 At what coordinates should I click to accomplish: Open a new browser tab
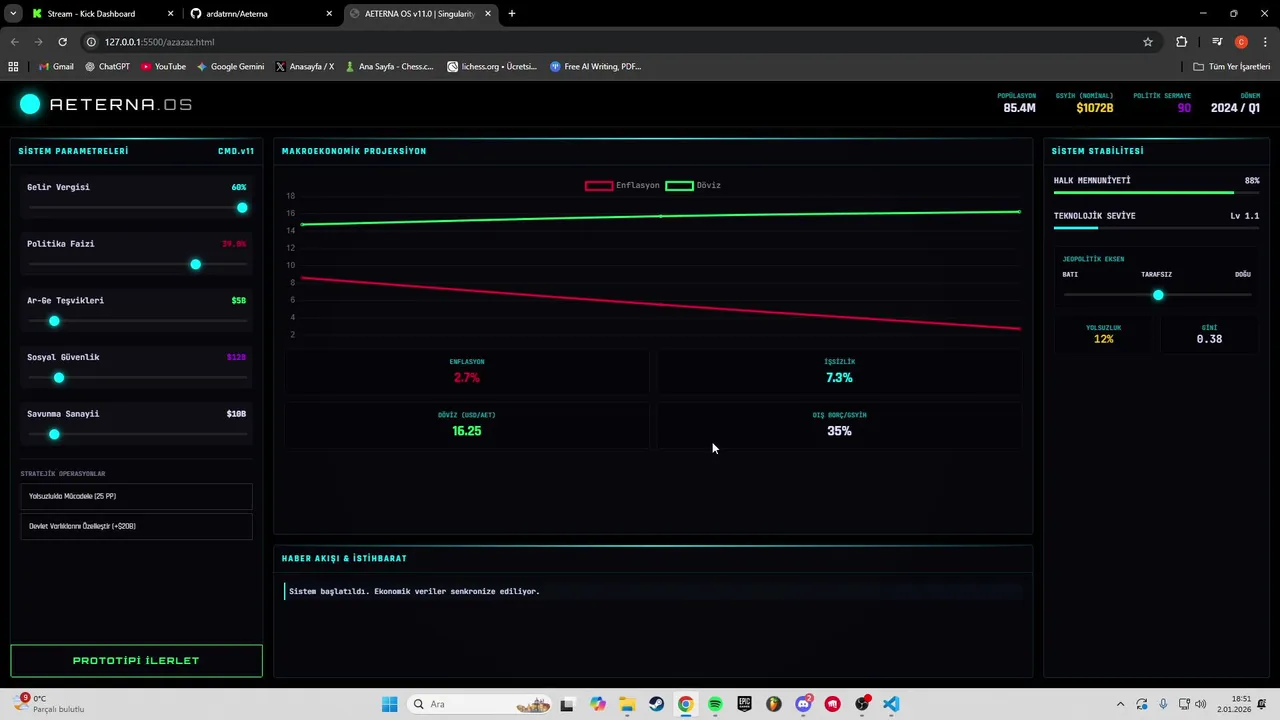(512, 14)
